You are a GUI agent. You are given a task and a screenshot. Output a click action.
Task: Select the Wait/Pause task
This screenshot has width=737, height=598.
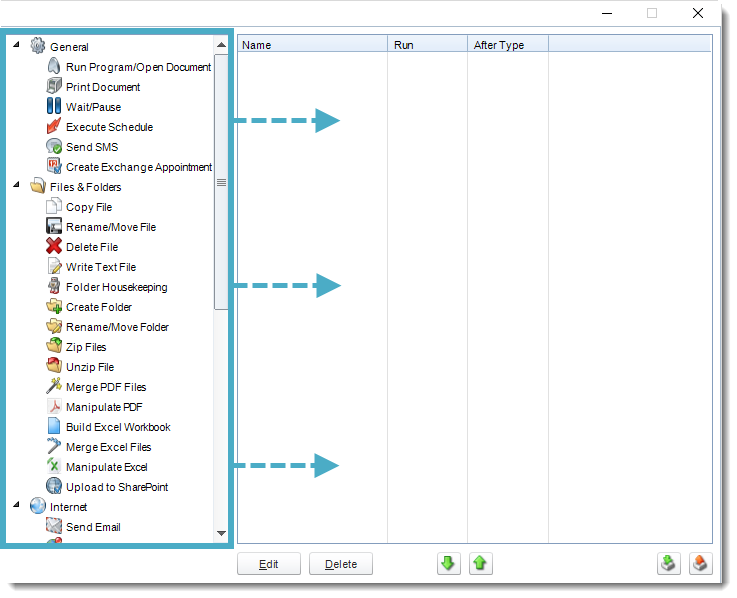[94, 107]
